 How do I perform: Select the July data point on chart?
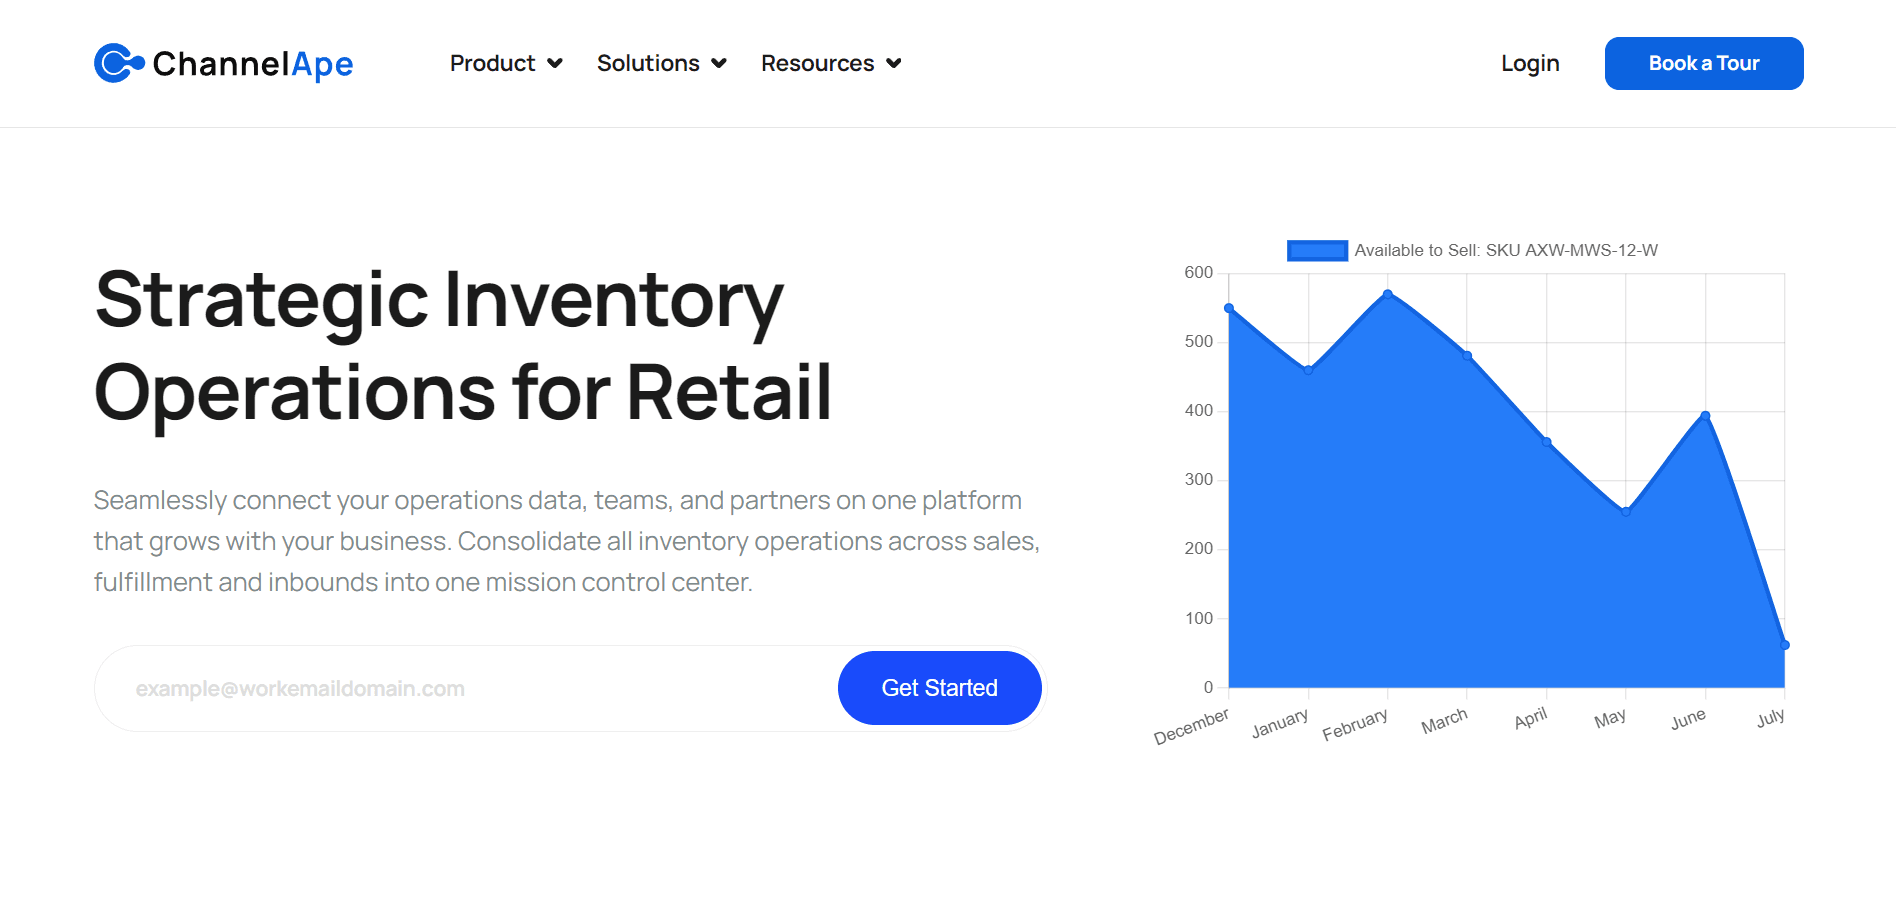1784,645
